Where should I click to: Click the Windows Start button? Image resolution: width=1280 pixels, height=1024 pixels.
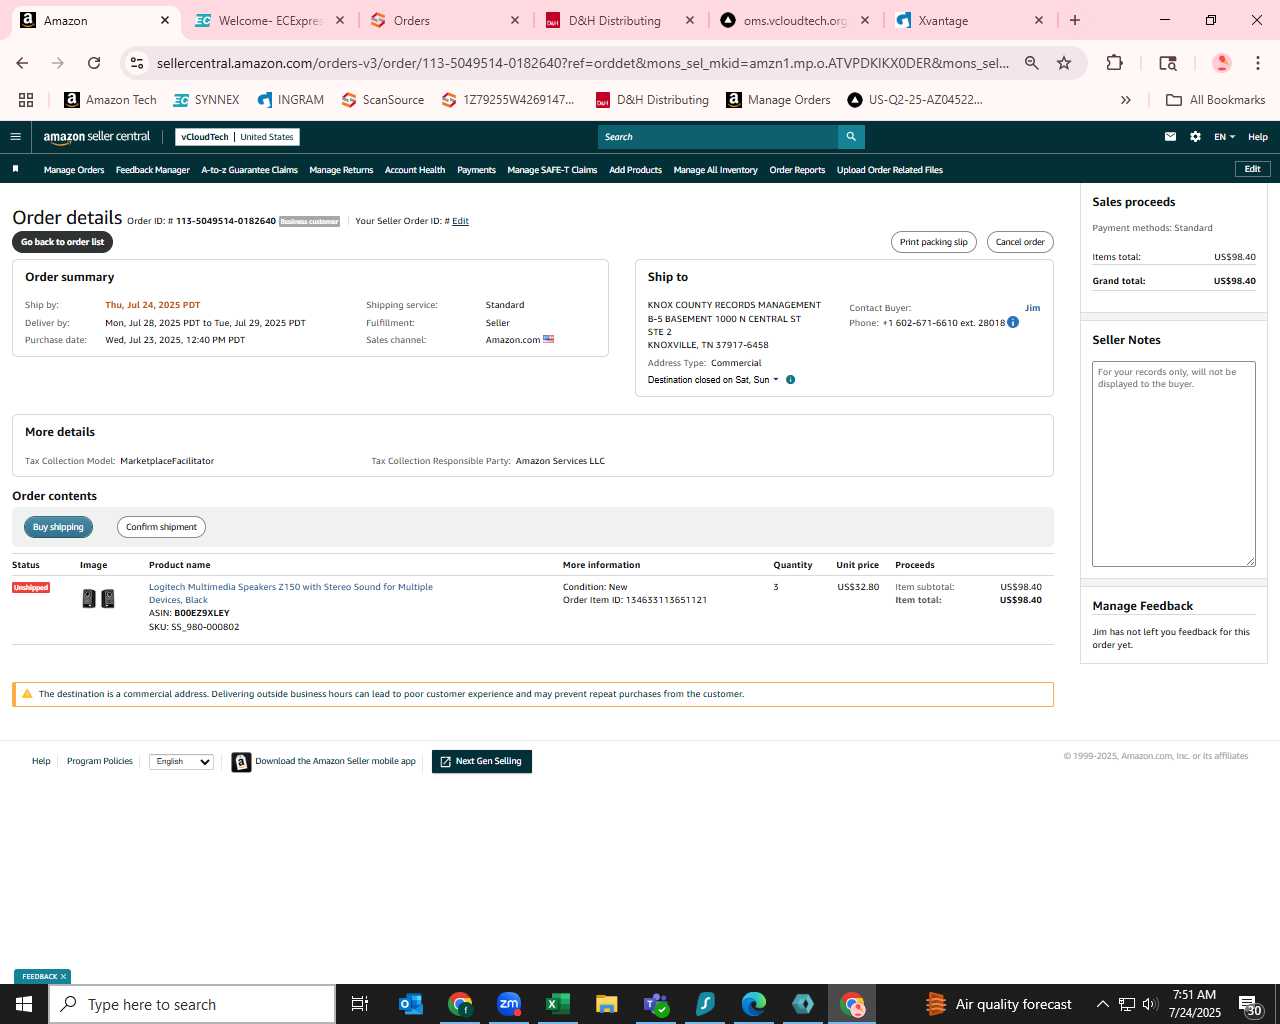[x=24, y=1004]
